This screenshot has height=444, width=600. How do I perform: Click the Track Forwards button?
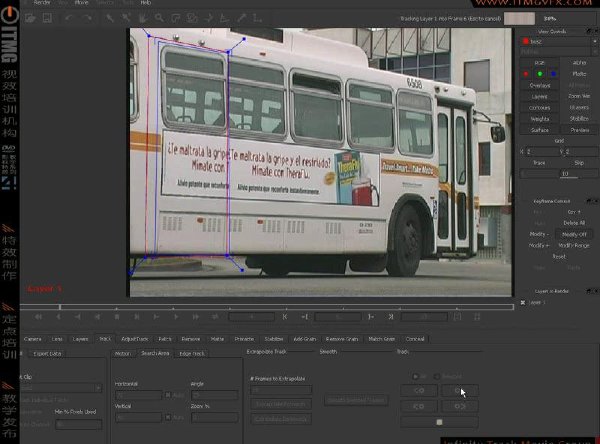pos(460,390)
